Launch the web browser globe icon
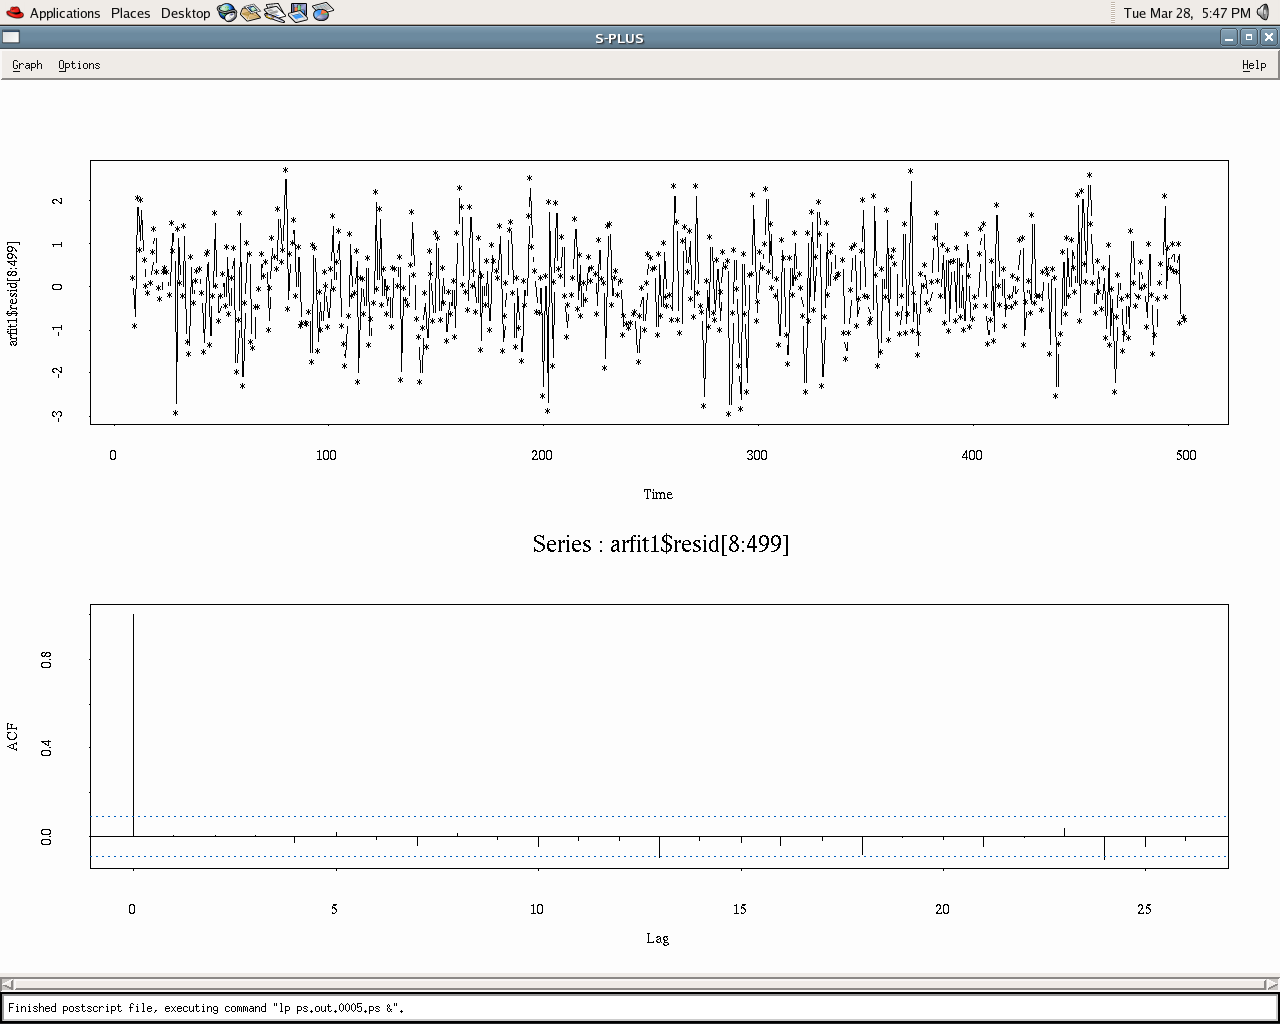The image size is (1280, 1024). (227, 13)
